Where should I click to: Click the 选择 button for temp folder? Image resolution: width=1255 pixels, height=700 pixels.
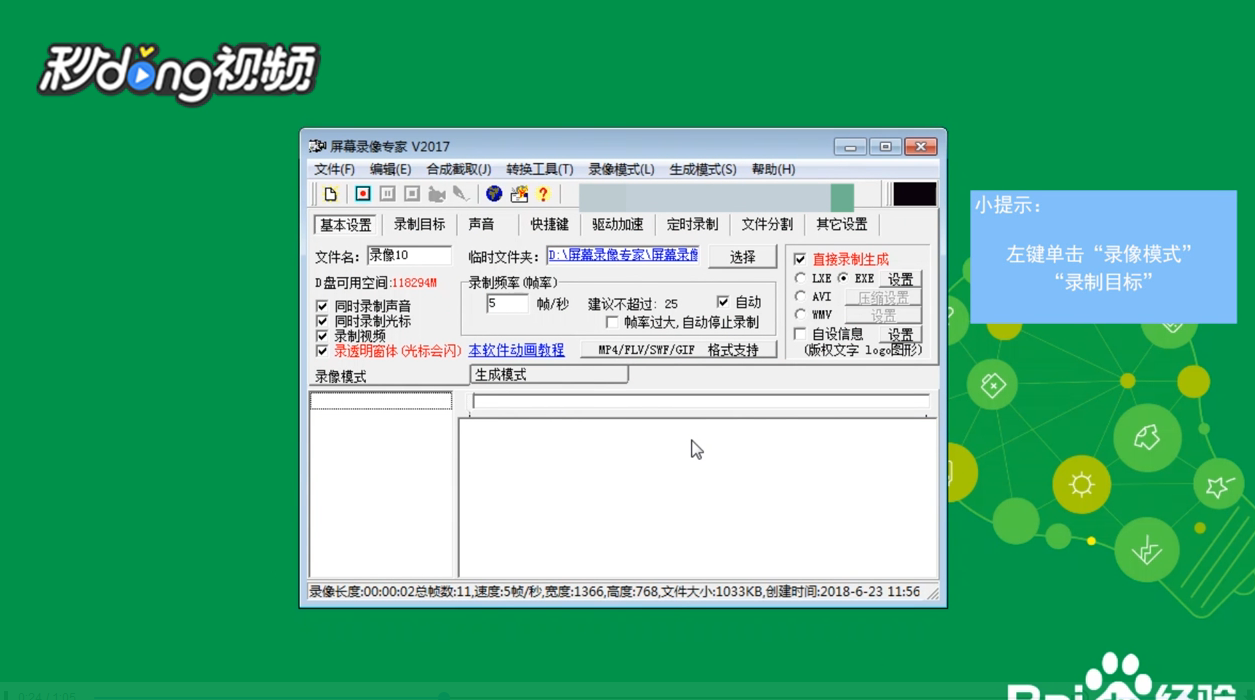click(742, 257)
